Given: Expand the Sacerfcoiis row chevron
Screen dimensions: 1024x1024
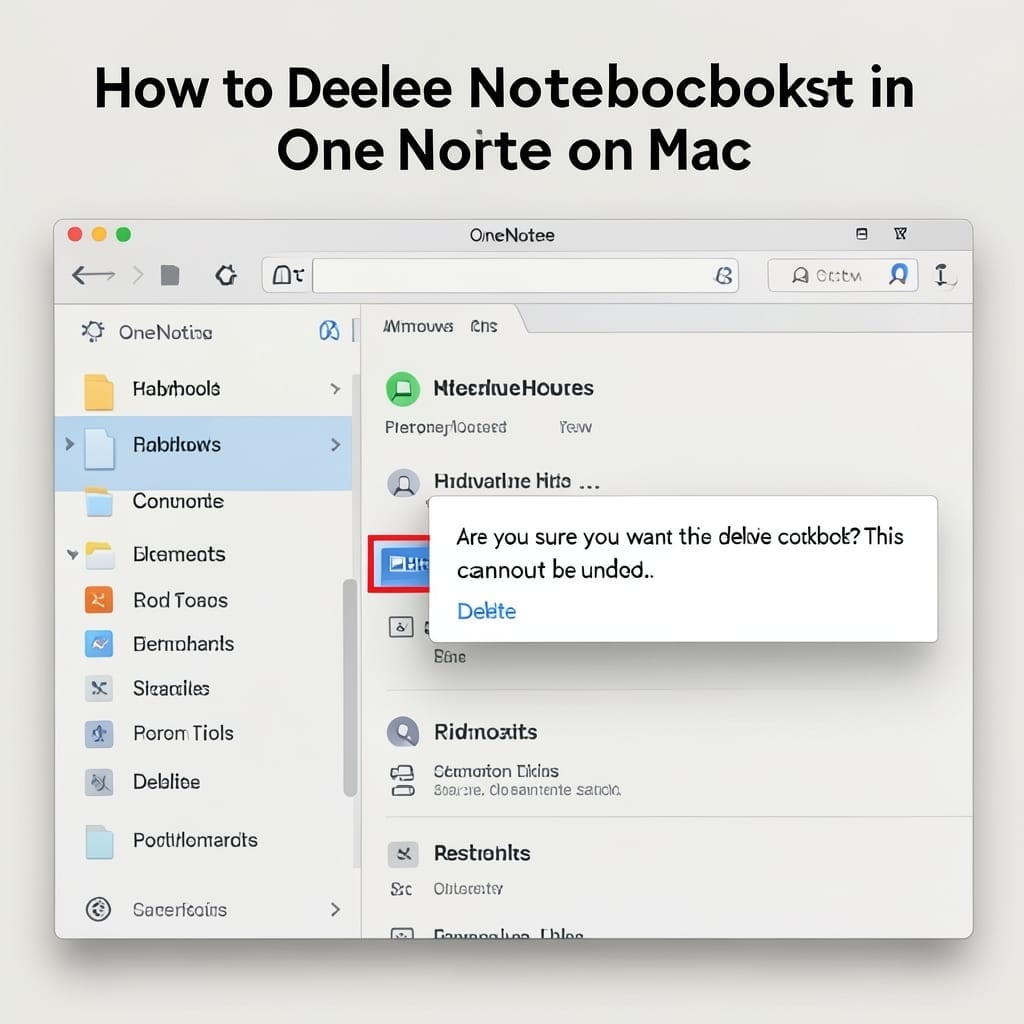Looking at the screenshot, I should [x=335, y=909].
